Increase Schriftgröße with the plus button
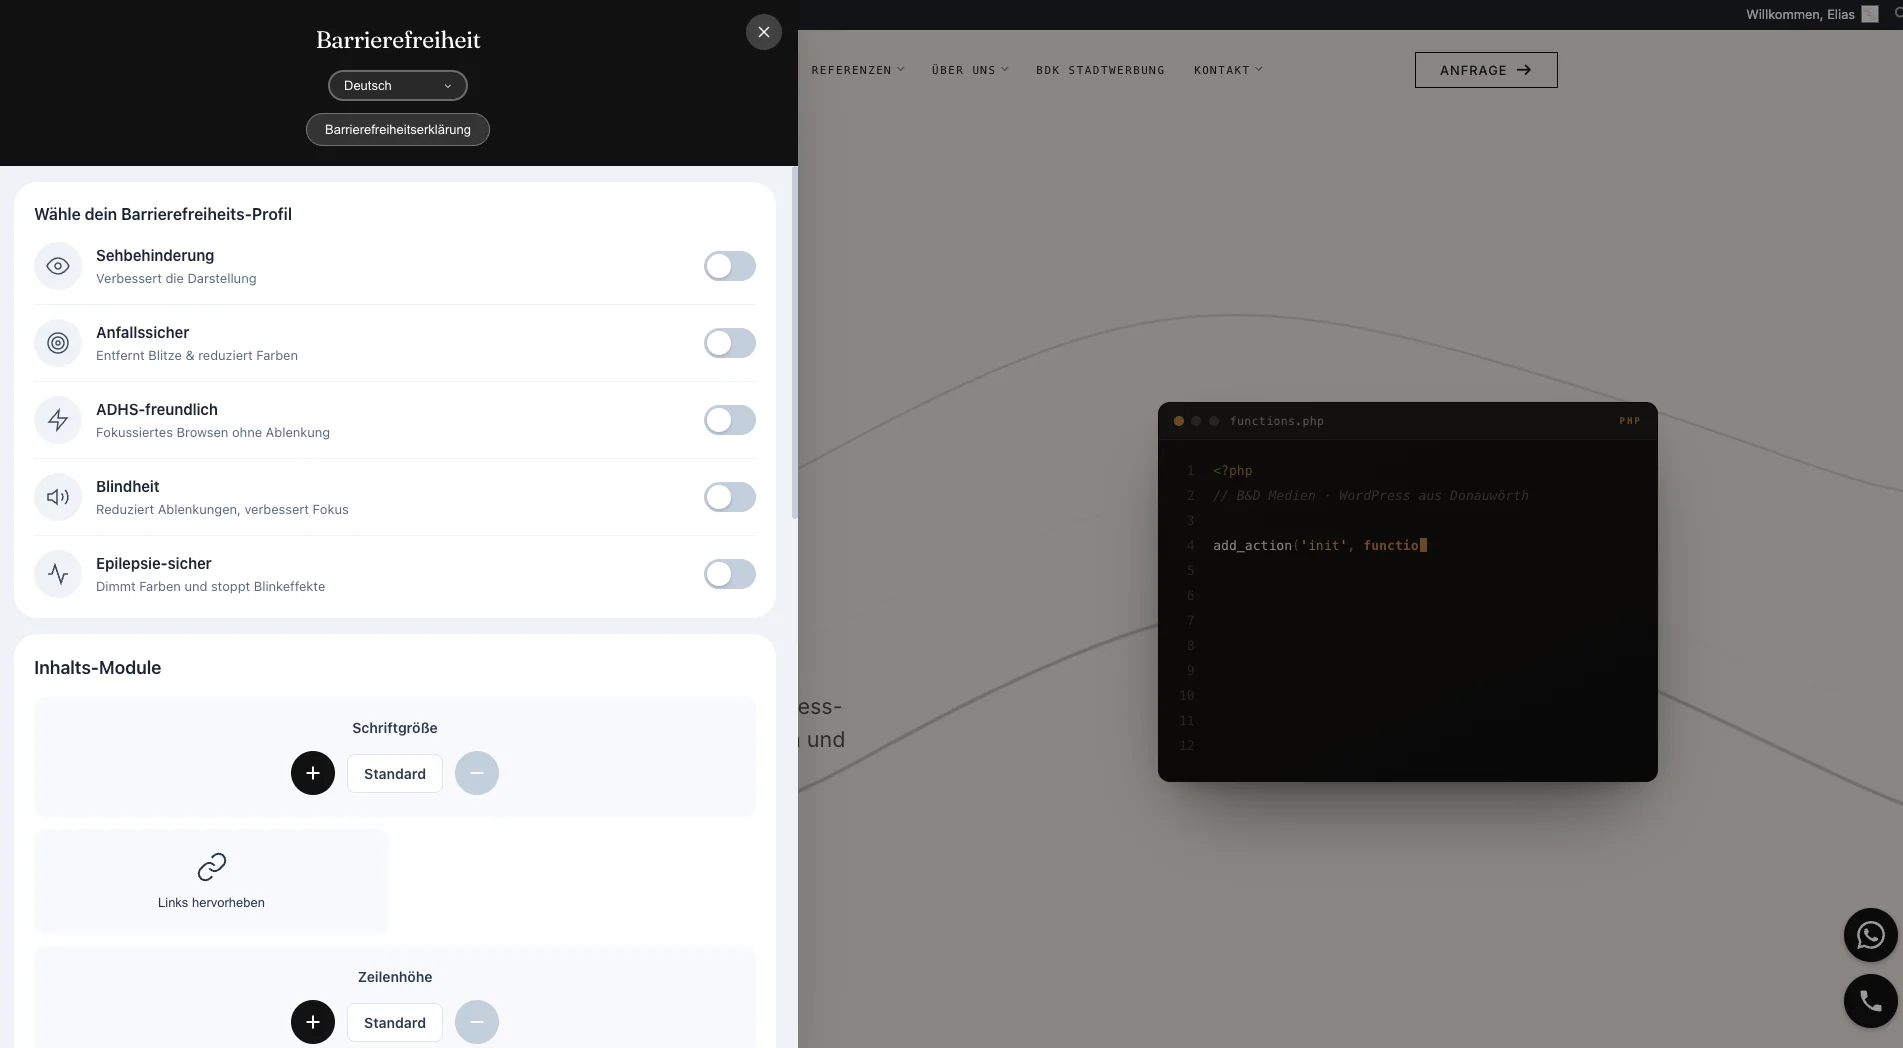The image size is (1903, 1048). coord(313,773)
